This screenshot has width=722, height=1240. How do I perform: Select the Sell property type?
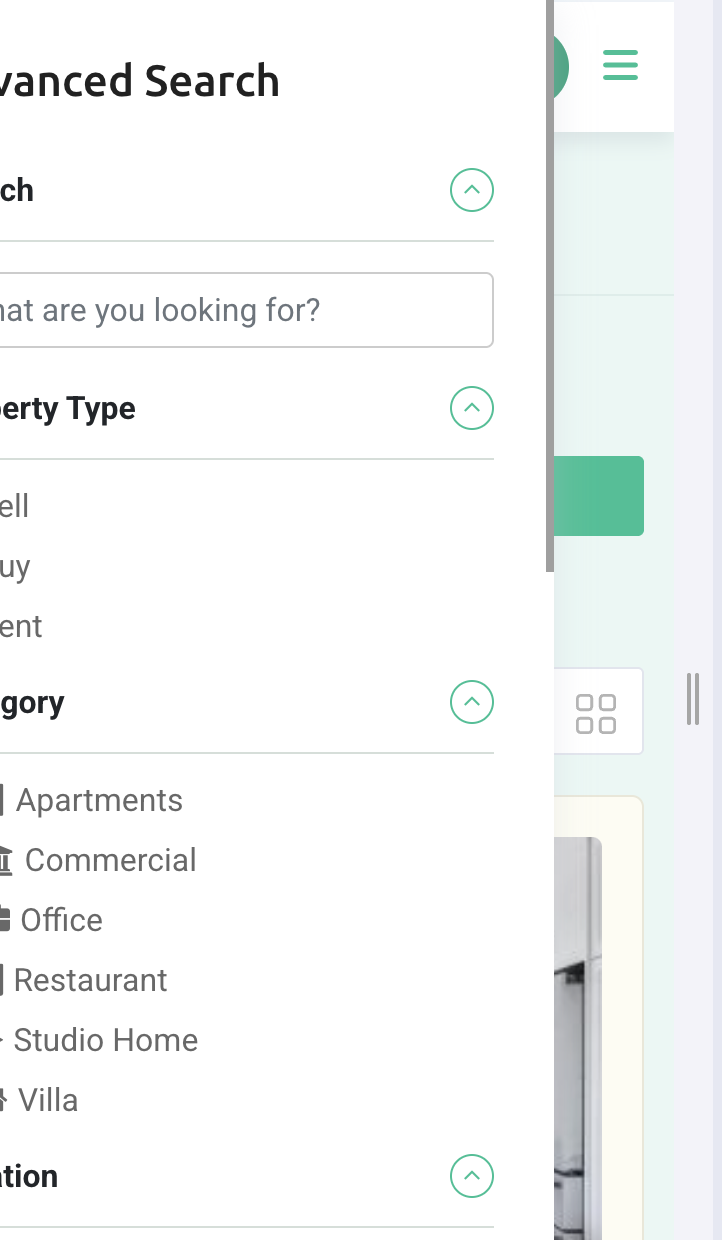pyautogui.click(x=14, y=506)
